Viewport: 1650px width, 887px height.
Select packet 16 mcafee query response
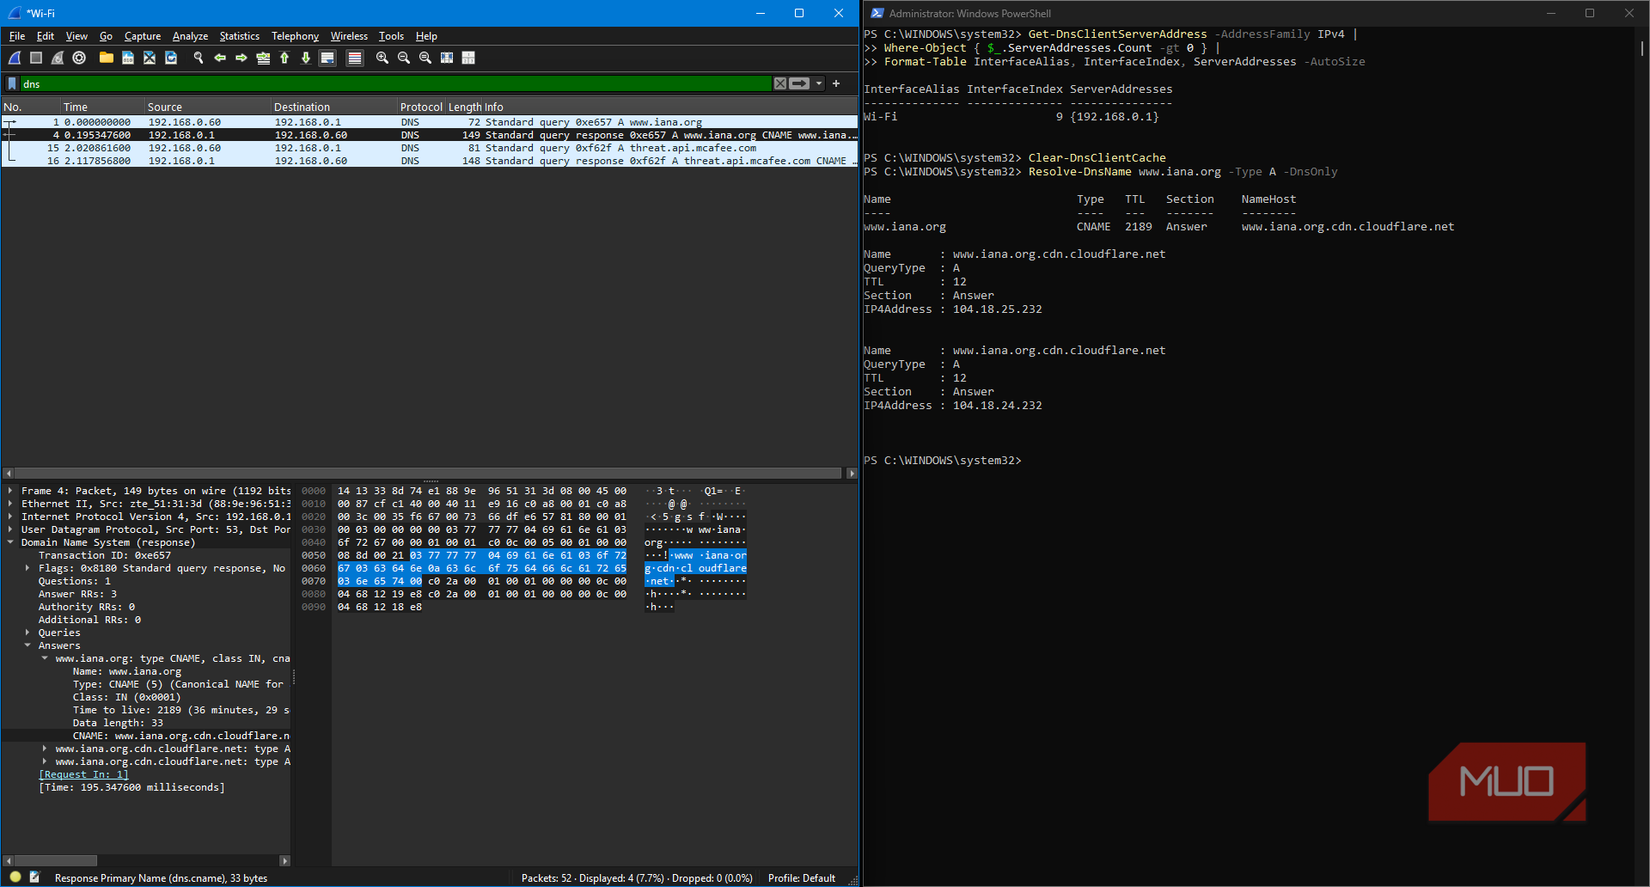(x=430, y=161)
